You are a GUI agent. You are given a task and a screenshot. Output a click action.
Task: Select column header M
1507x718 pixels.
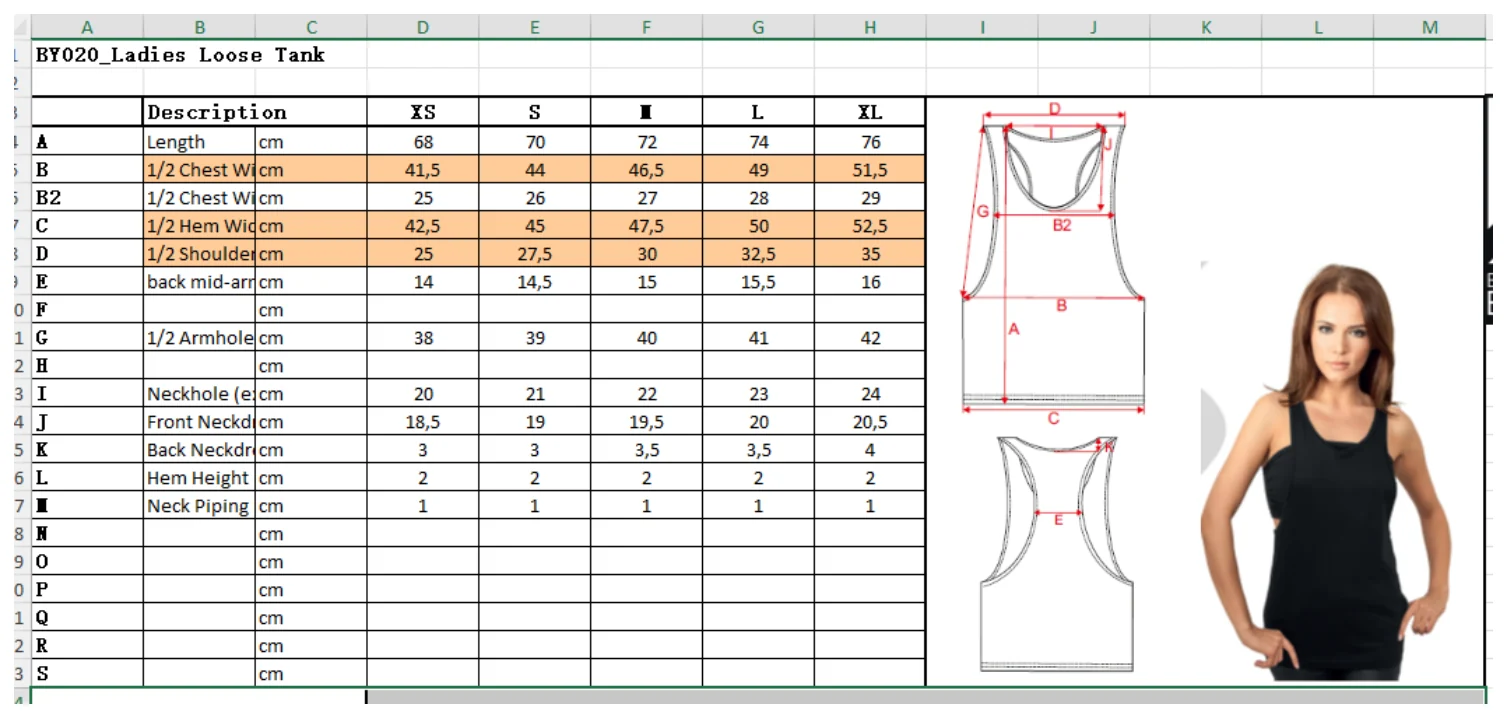(1429, 27)
